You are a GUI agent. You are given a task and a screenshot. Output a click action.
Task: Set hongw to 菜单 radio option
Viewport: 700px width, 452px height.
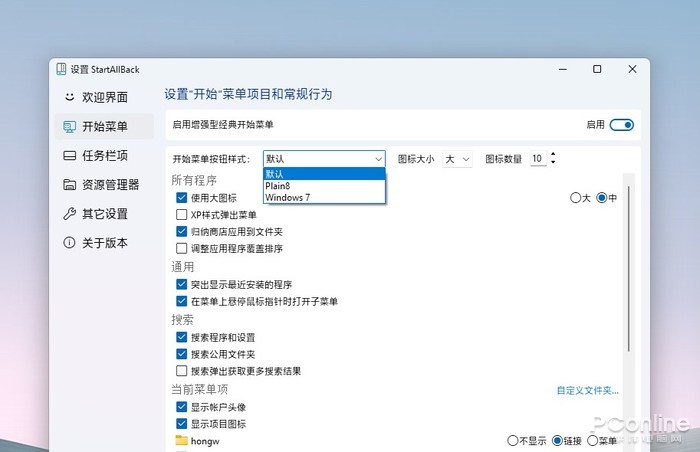592,441
